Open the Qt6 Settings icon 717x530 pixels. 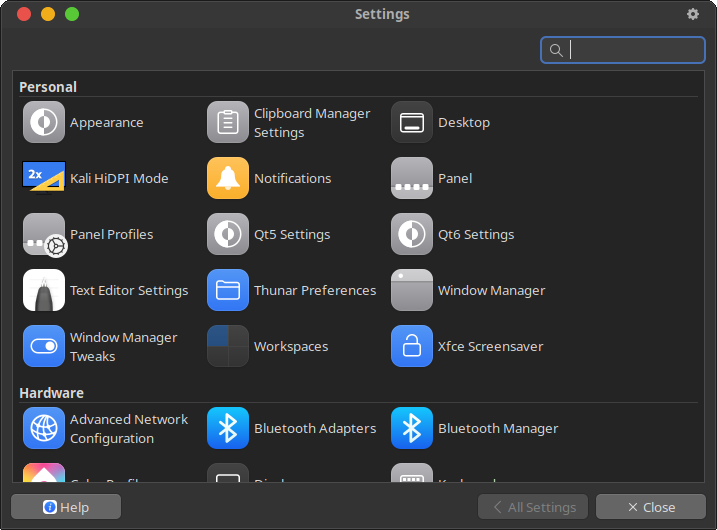tap(412, 234)
